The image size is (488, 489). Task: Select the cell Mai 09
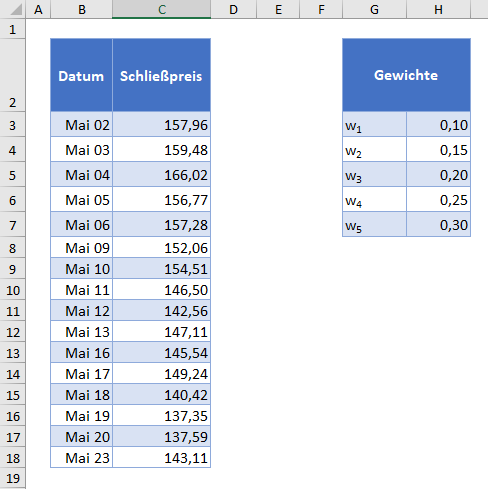pyautogui.click(x=81, y=247)
